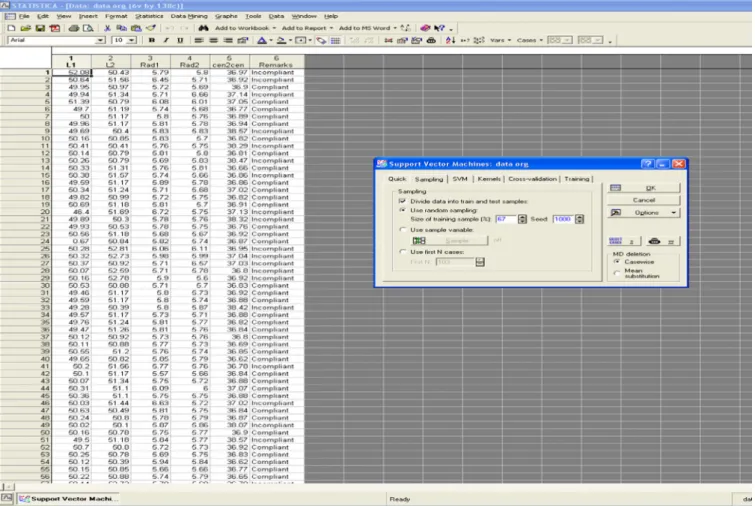Viewport: 755px width, 506px height.
Task: Click the background fill color icon
Action: click(281, 40)
